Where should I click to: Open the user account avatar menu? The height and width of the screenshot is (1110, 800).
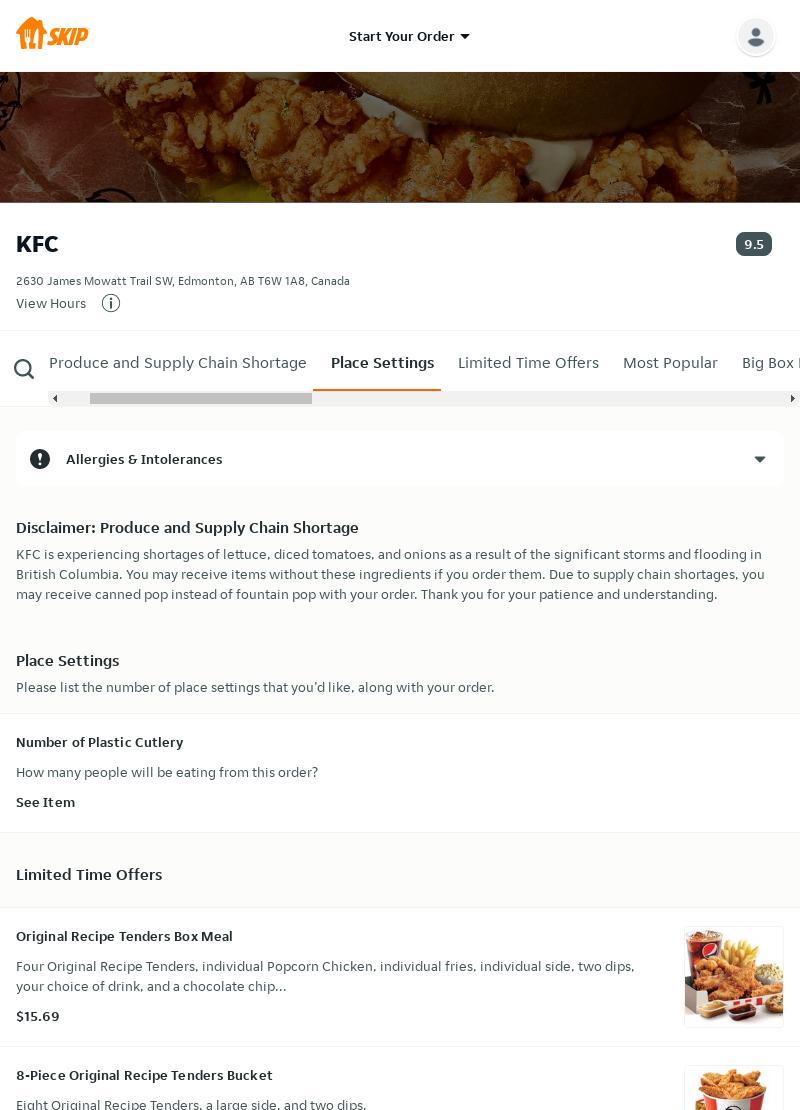(755, 36)
